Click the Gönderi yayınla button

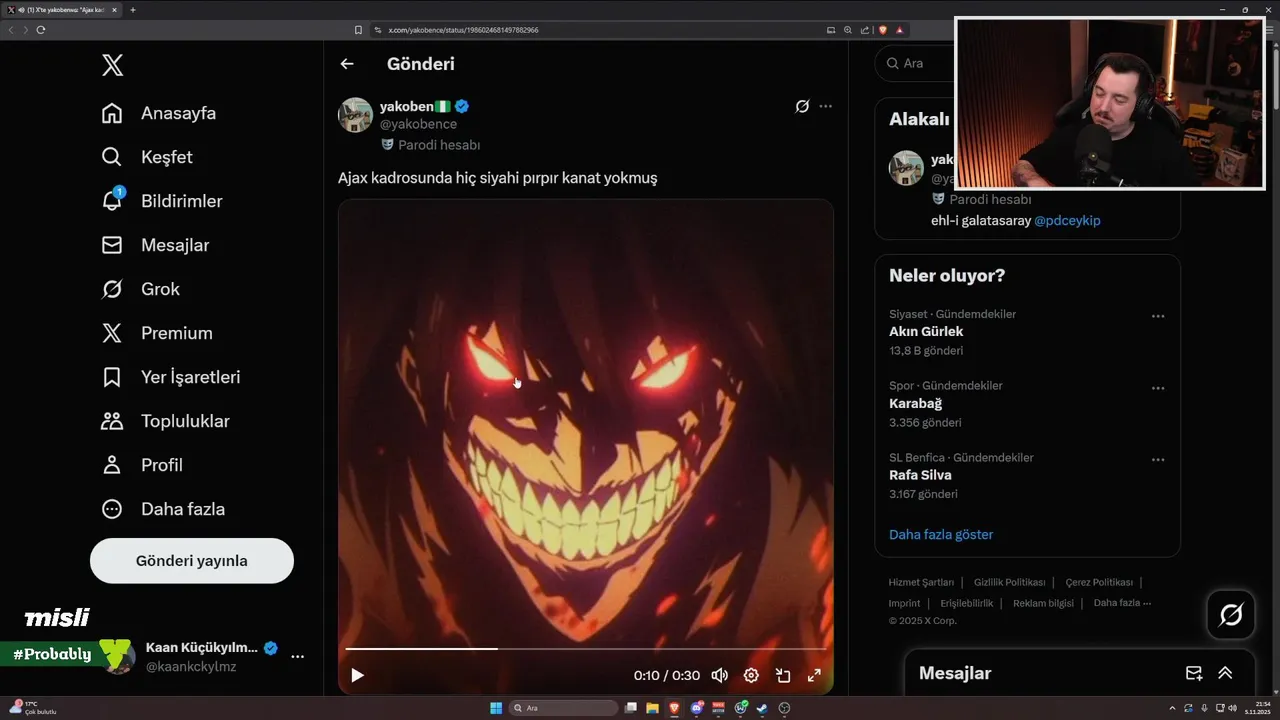click(192, 561)
